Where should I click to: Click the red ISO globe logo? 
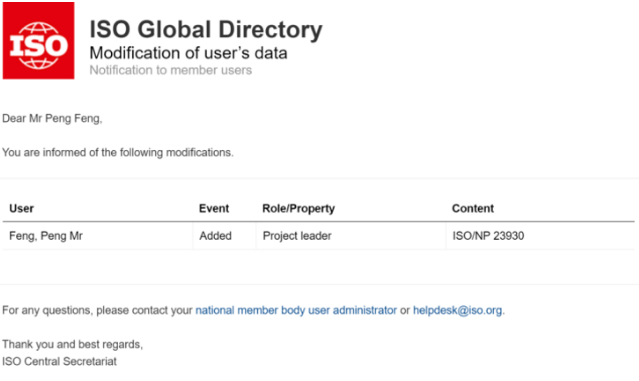click(38, 40)
